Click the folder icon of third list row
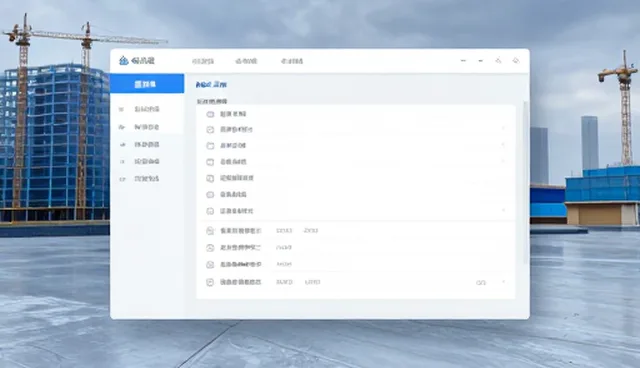Viewport: 640px width, 368px height. [x=210, y=146]
